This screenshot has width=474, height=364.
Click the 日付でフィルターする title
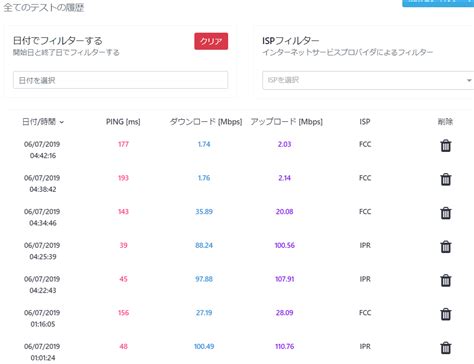(x=58, y=41)
